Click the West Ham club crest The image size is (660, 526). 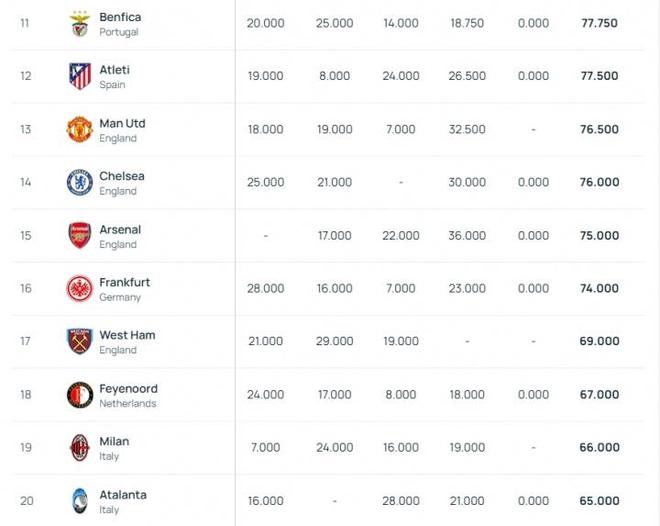point(80,341)
